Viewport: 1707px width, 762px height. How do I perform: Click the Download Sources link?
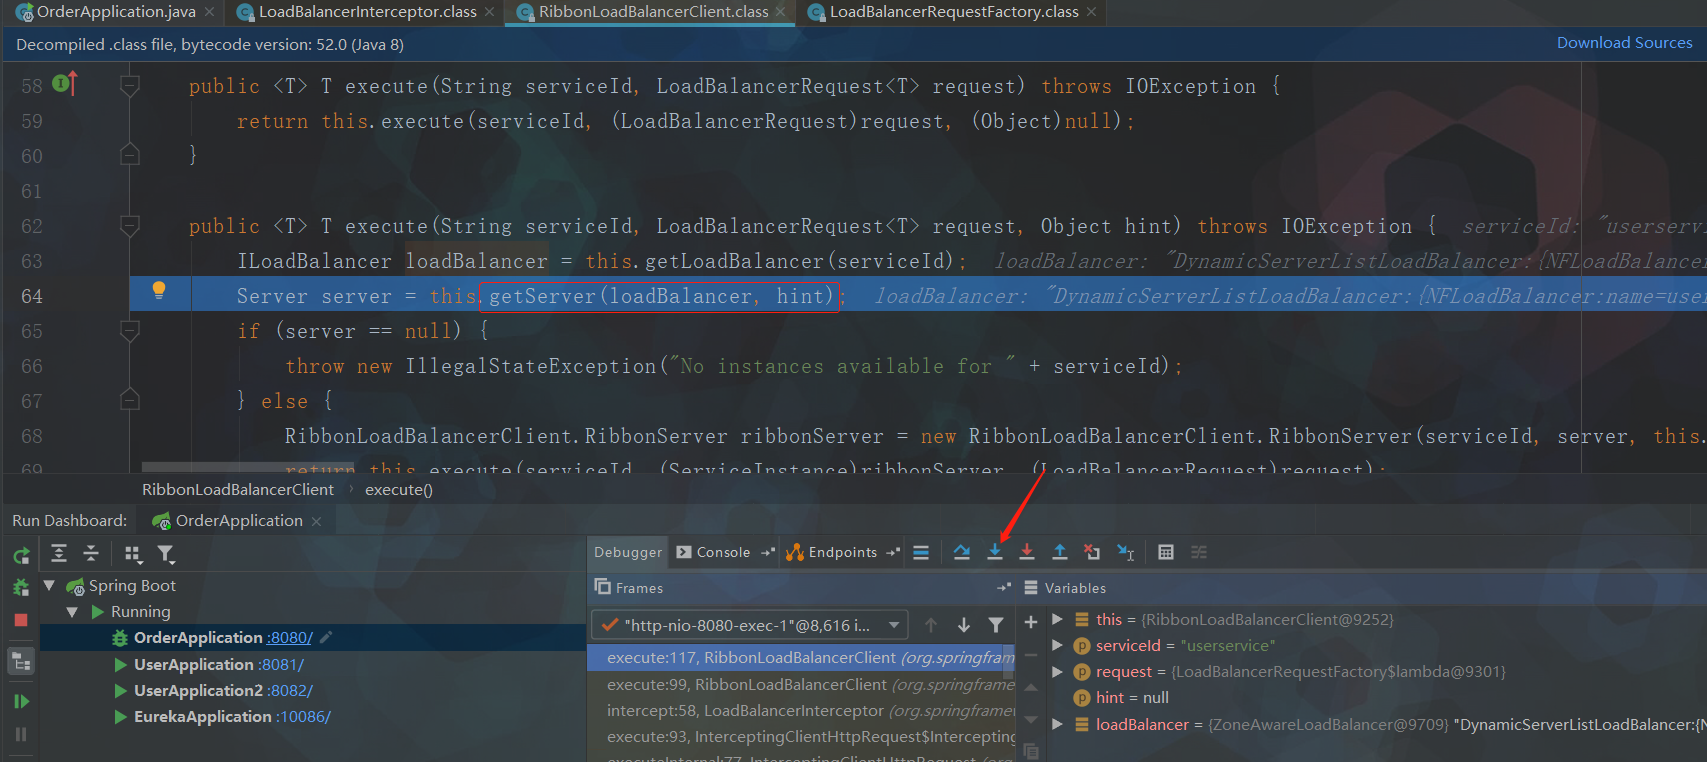[1624, 43]
